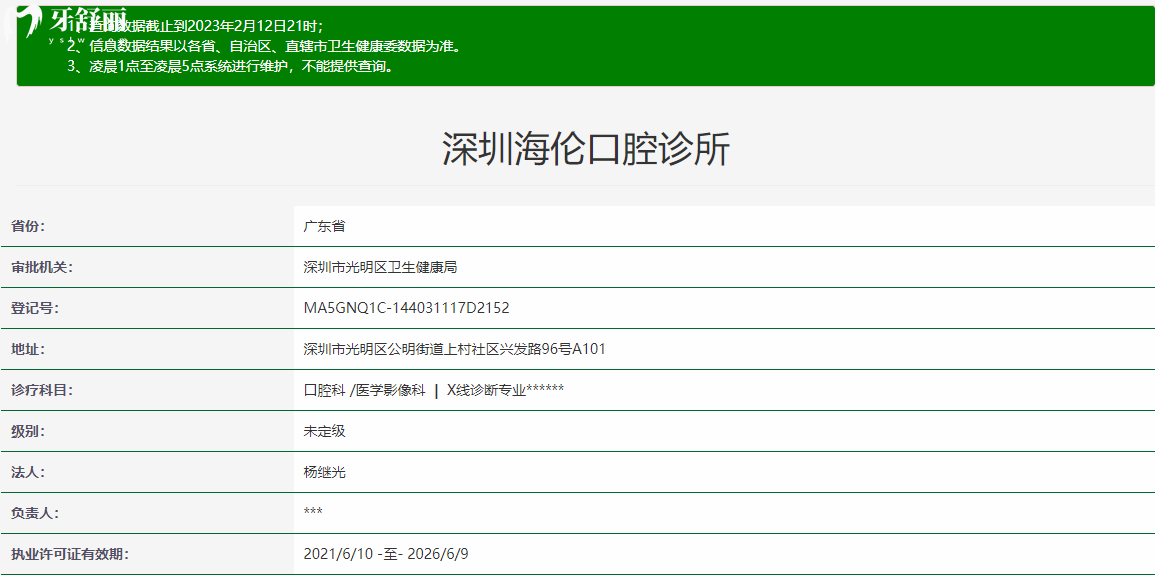Click the 级别 label
The height and width of the screenshot is (575, 1155).
coord(28,431)
